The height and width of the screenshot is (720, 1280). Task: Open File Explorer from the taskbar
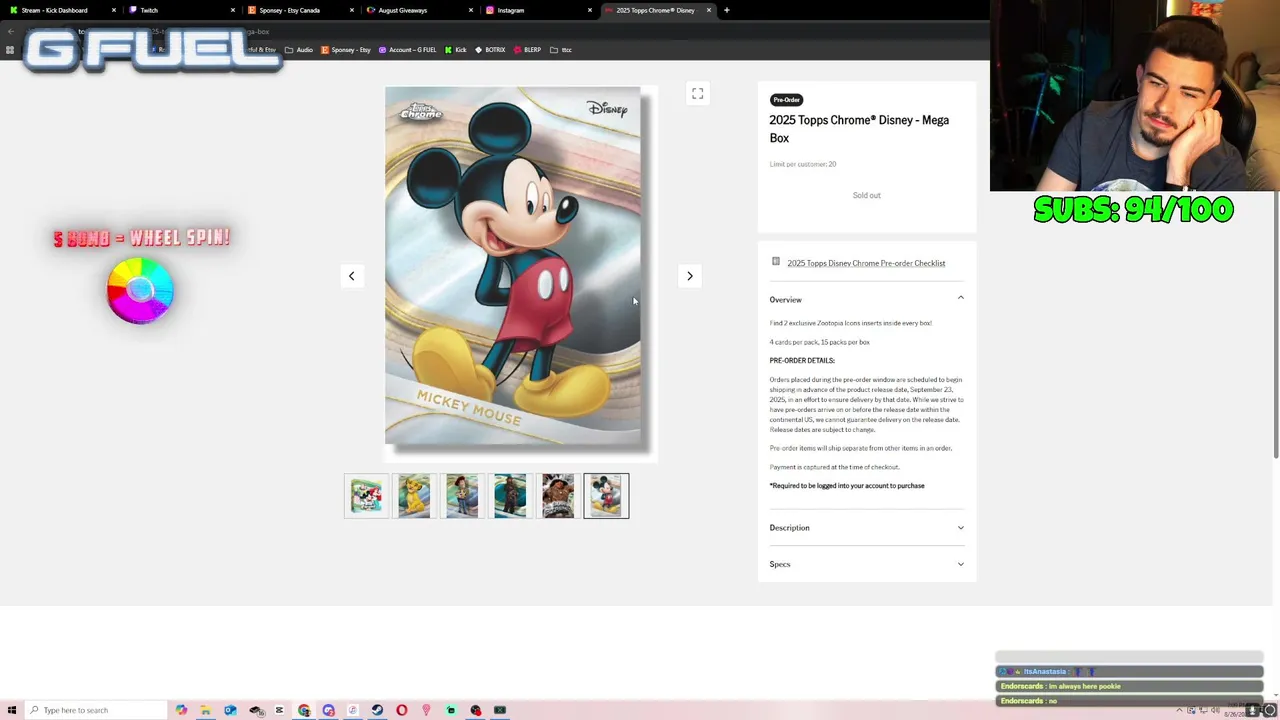pos(205,710)
